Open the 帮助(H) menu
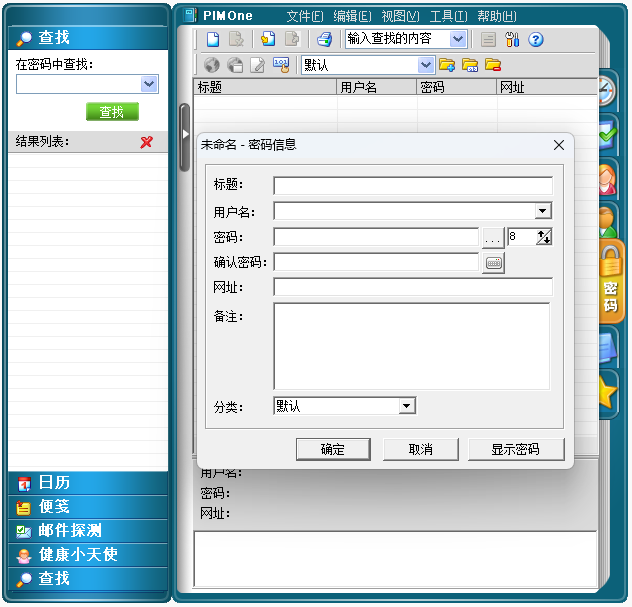 pyautogui.click(x=497, y=16)
